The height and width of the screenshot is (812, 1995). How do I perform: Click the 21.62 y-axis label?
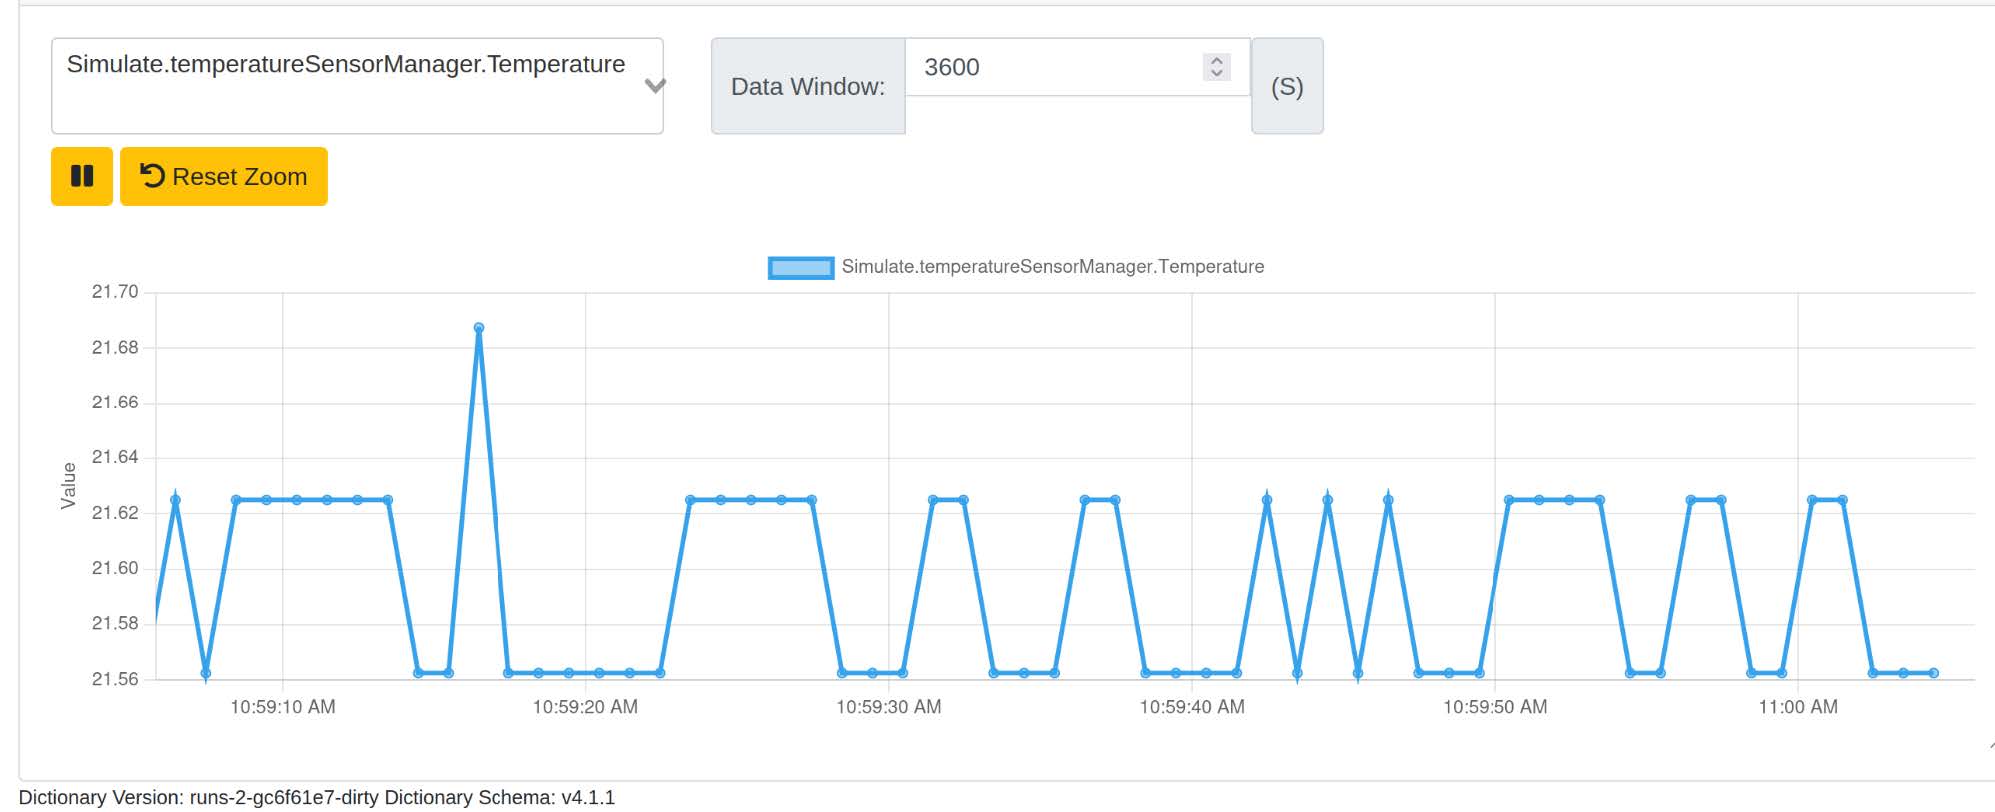click(x=115, y=513)
